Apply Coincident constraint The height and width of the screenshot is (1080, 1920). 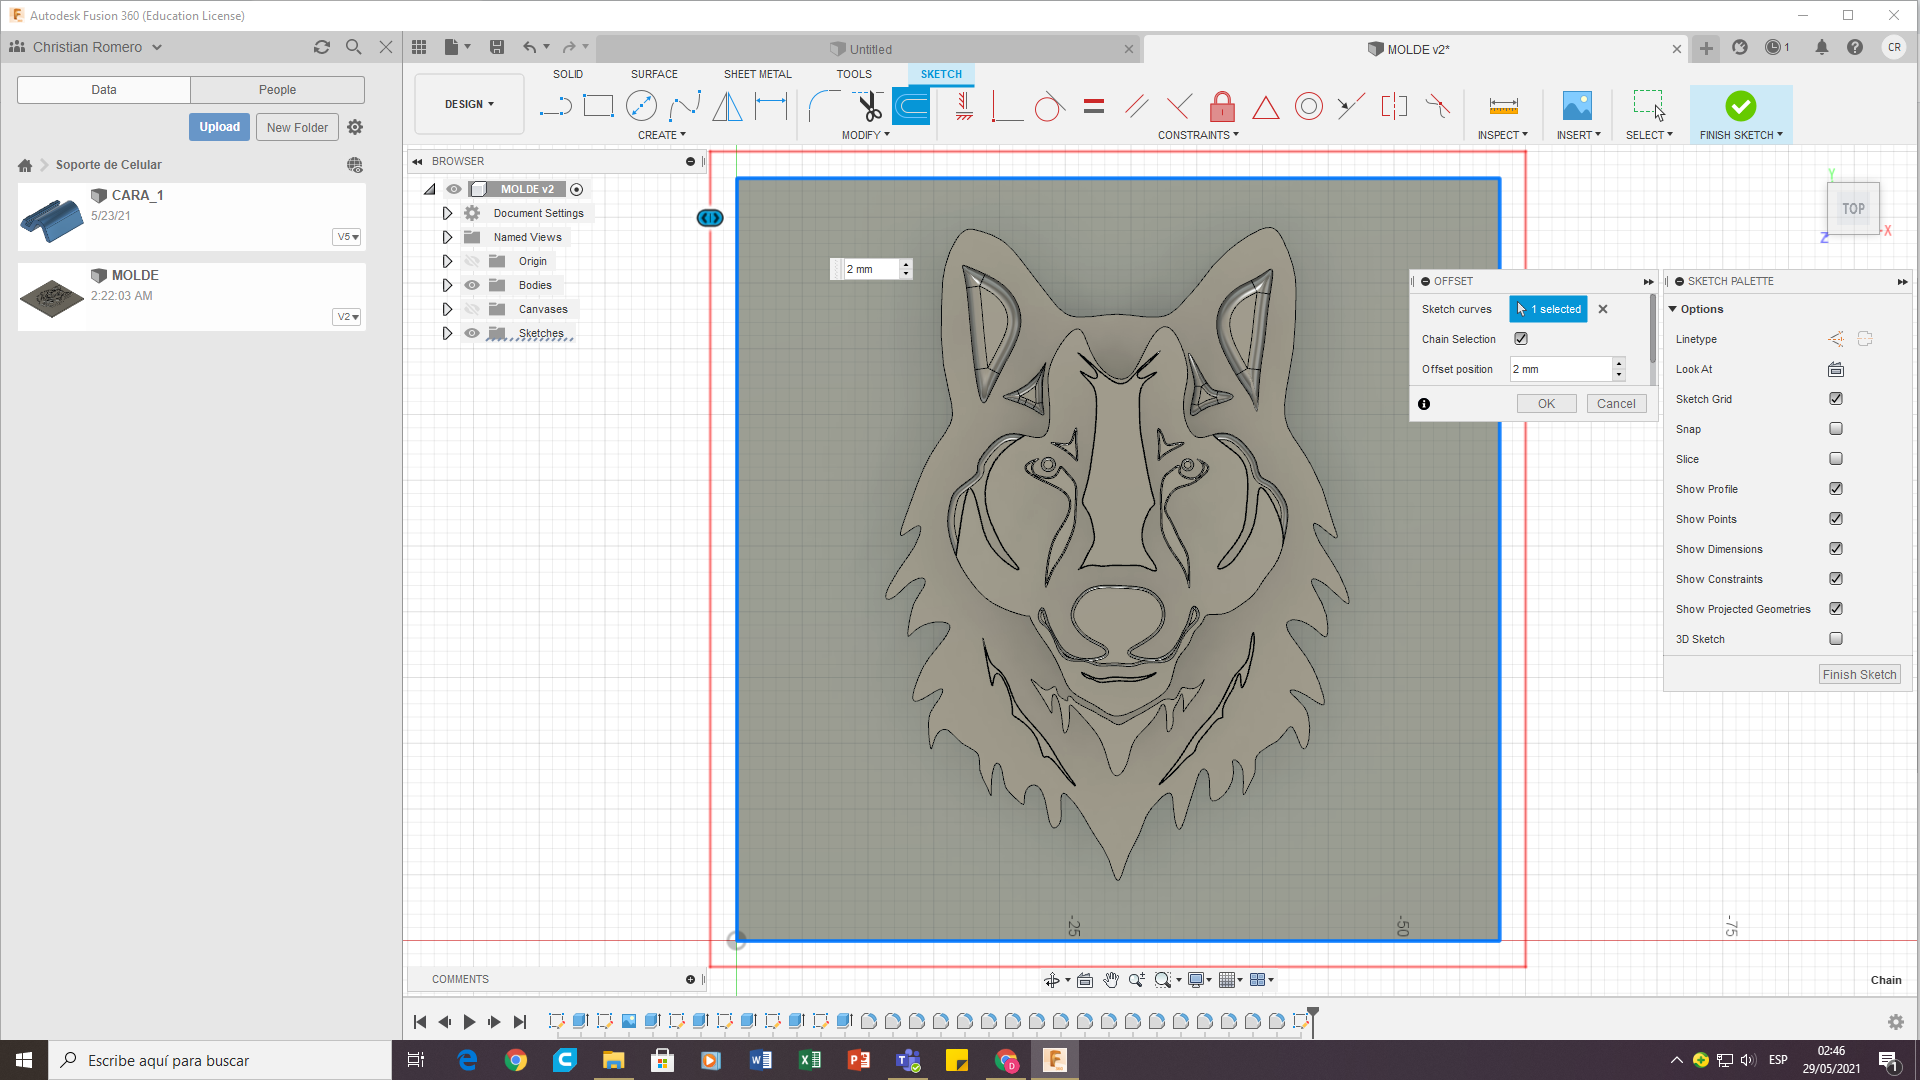[x=1007, y=106]
